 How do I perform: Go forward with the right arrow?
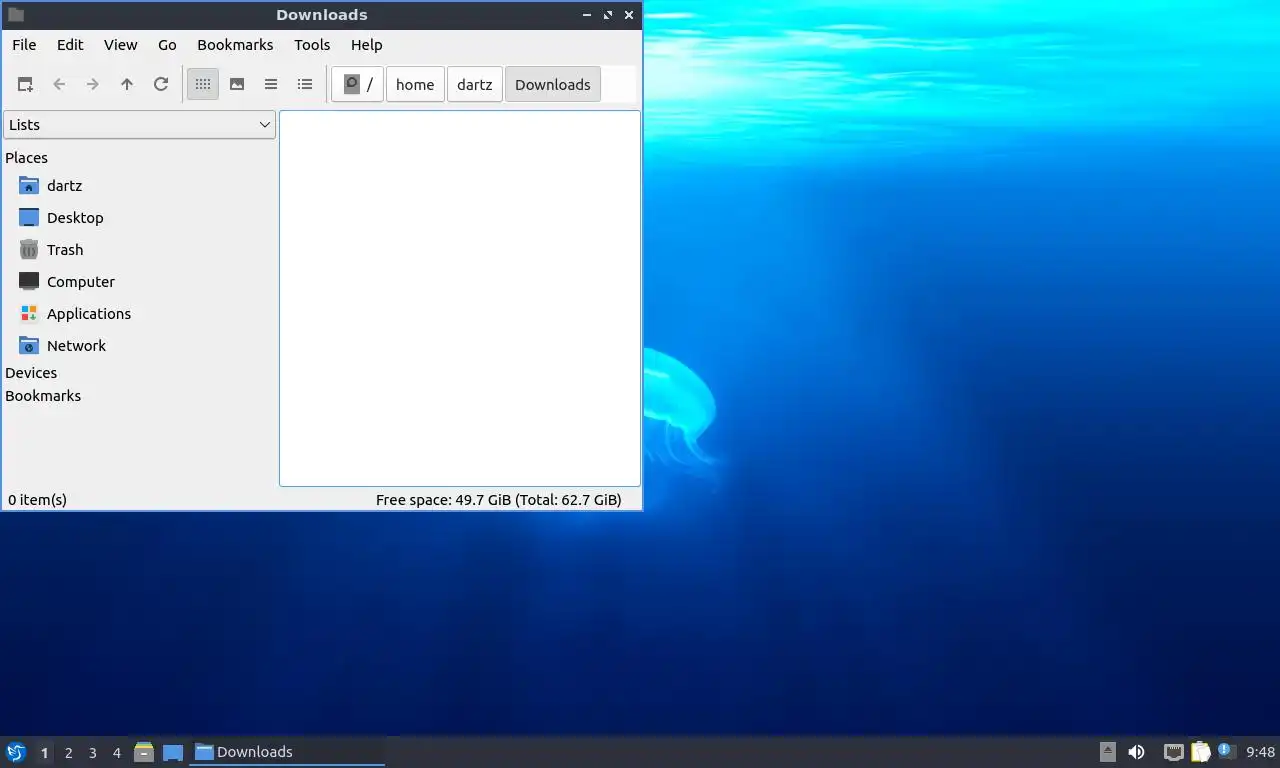point(93,85)
